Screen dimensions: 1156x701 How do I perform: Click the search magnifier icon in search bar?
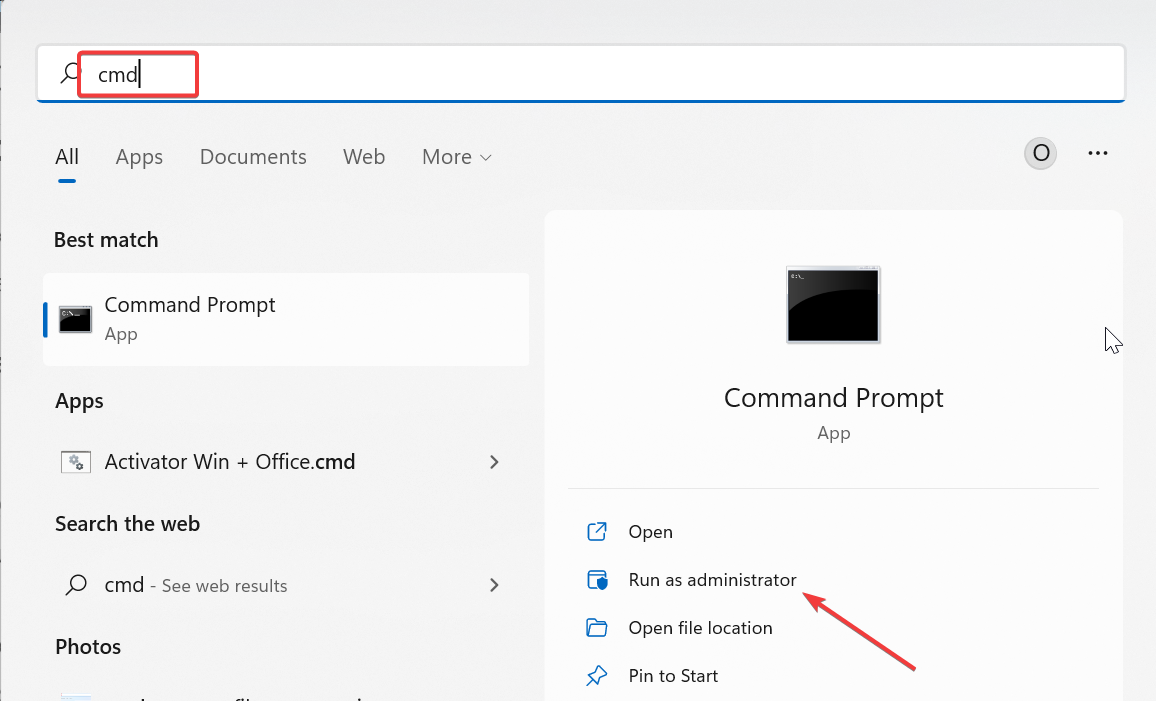[67, 73]
